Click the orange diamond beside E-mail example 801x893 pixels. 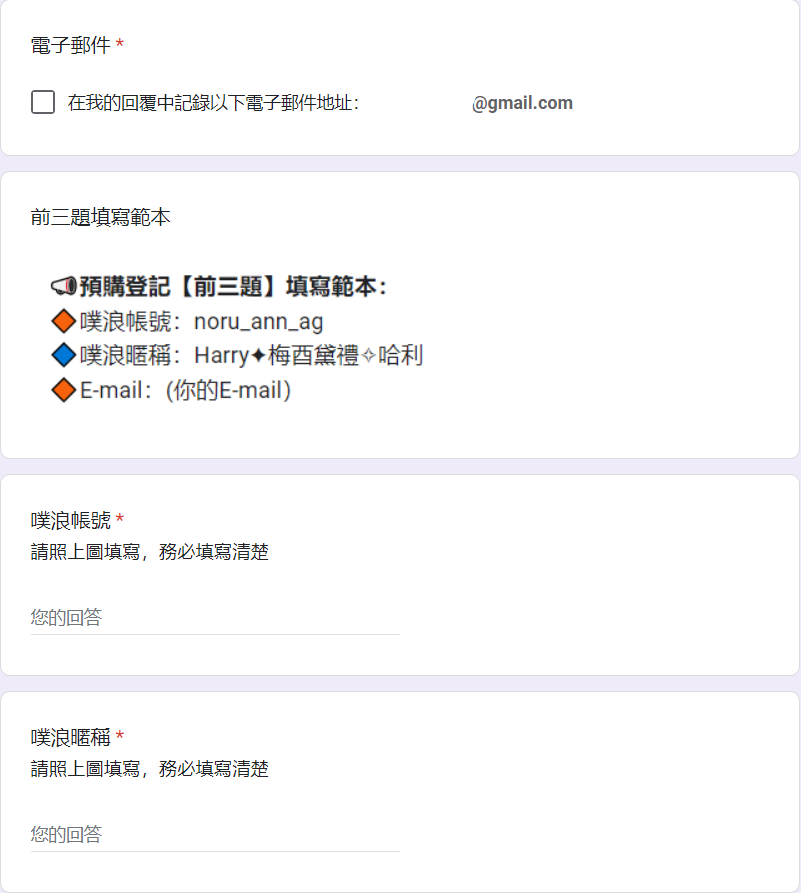63,390
